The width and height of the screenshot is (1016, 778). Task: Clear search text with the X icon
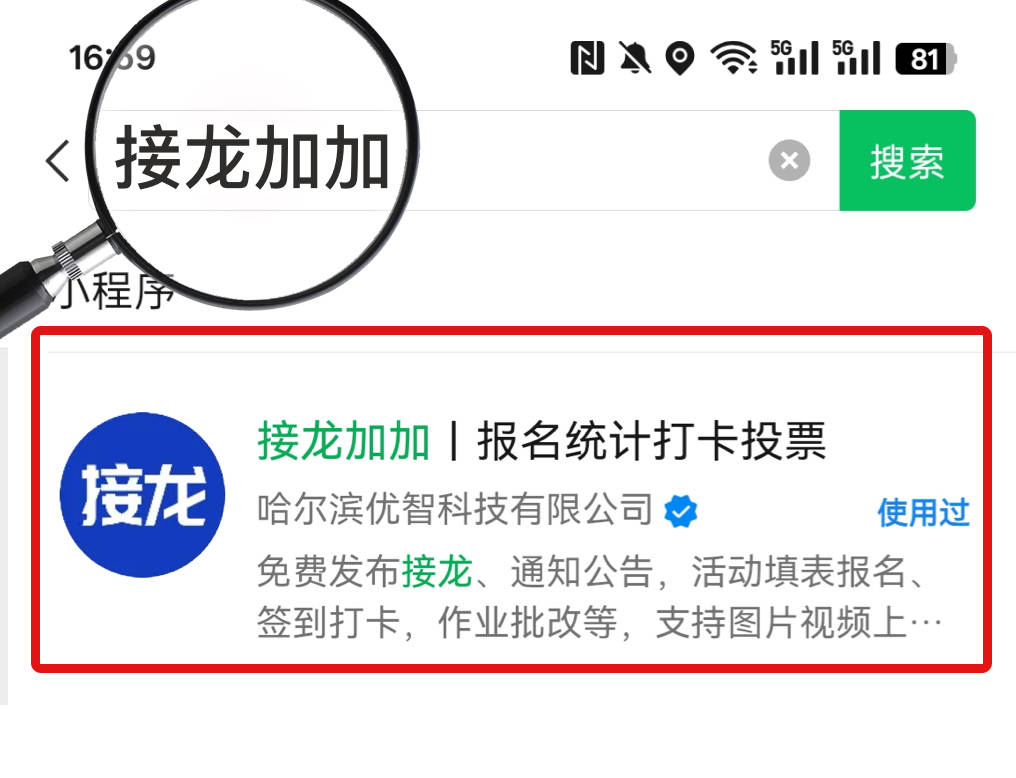click(x=789, y=160)
